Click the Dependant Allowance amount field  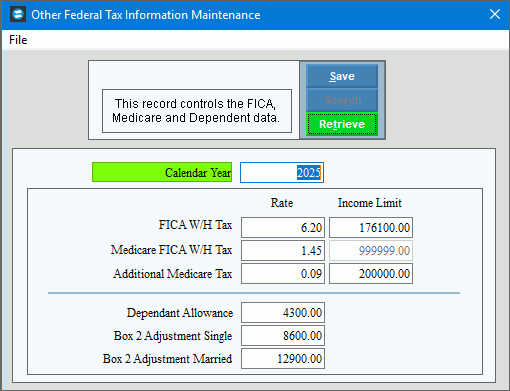283,313
